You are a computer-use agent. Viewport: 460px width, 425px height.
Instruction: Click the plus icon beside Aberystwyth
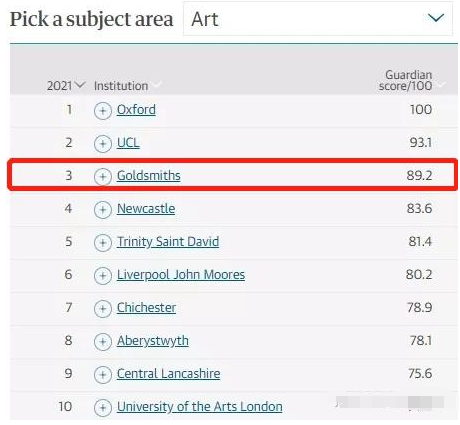tap(103, 342)
